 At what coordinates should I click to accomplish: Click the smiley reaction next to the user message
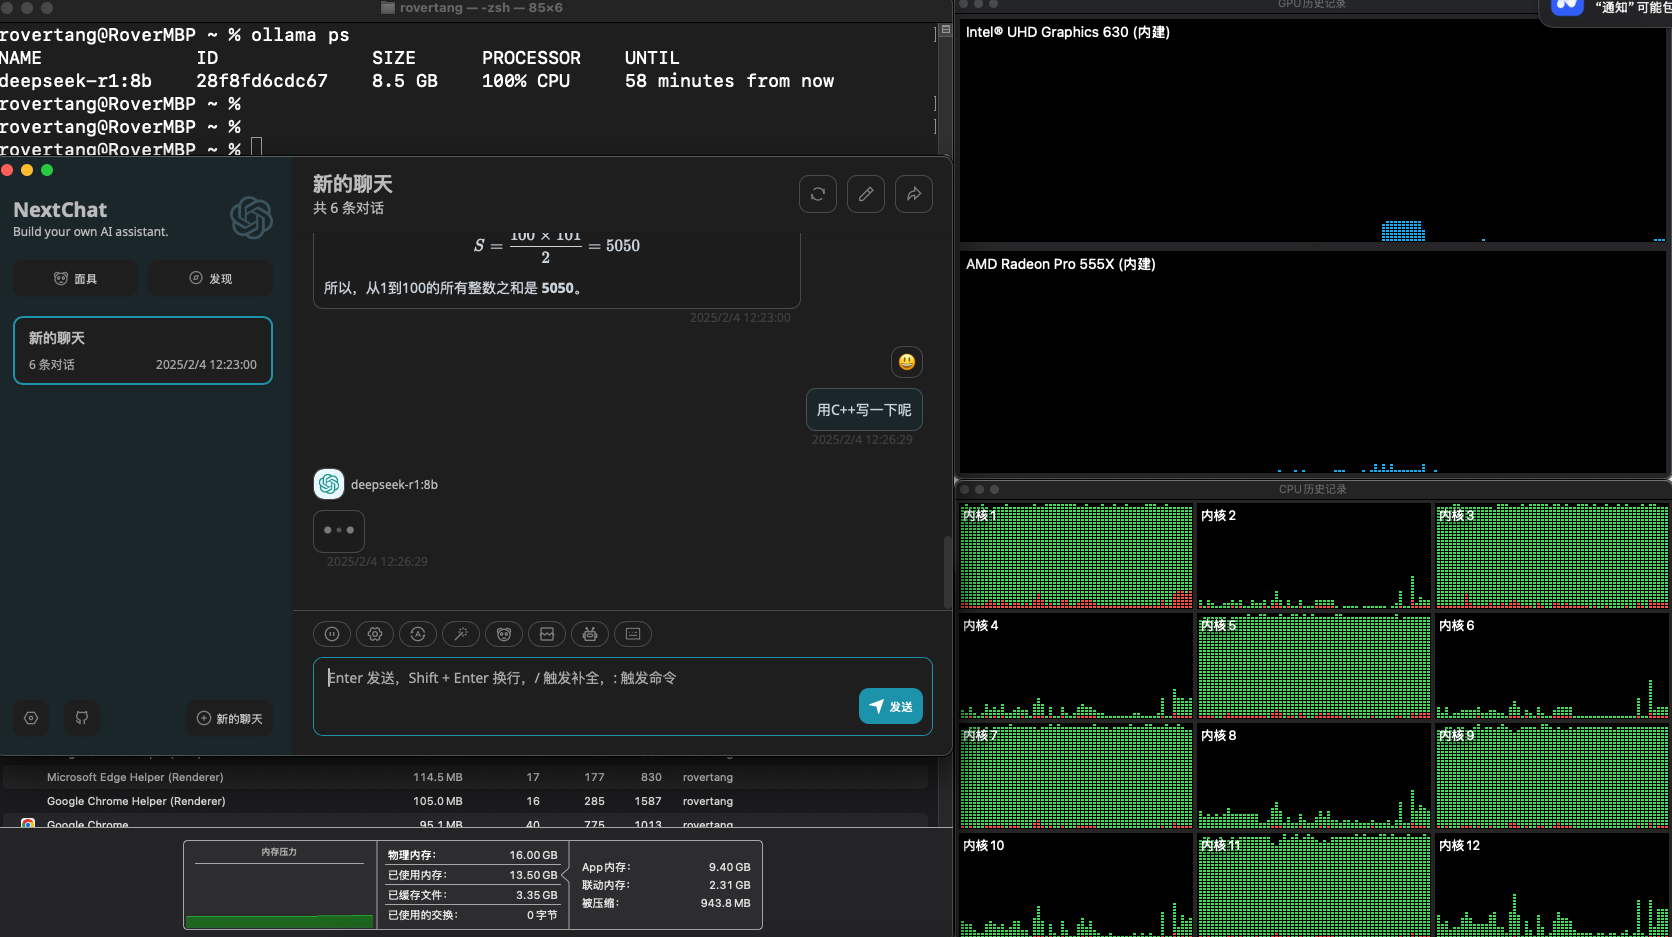(906, 362)
